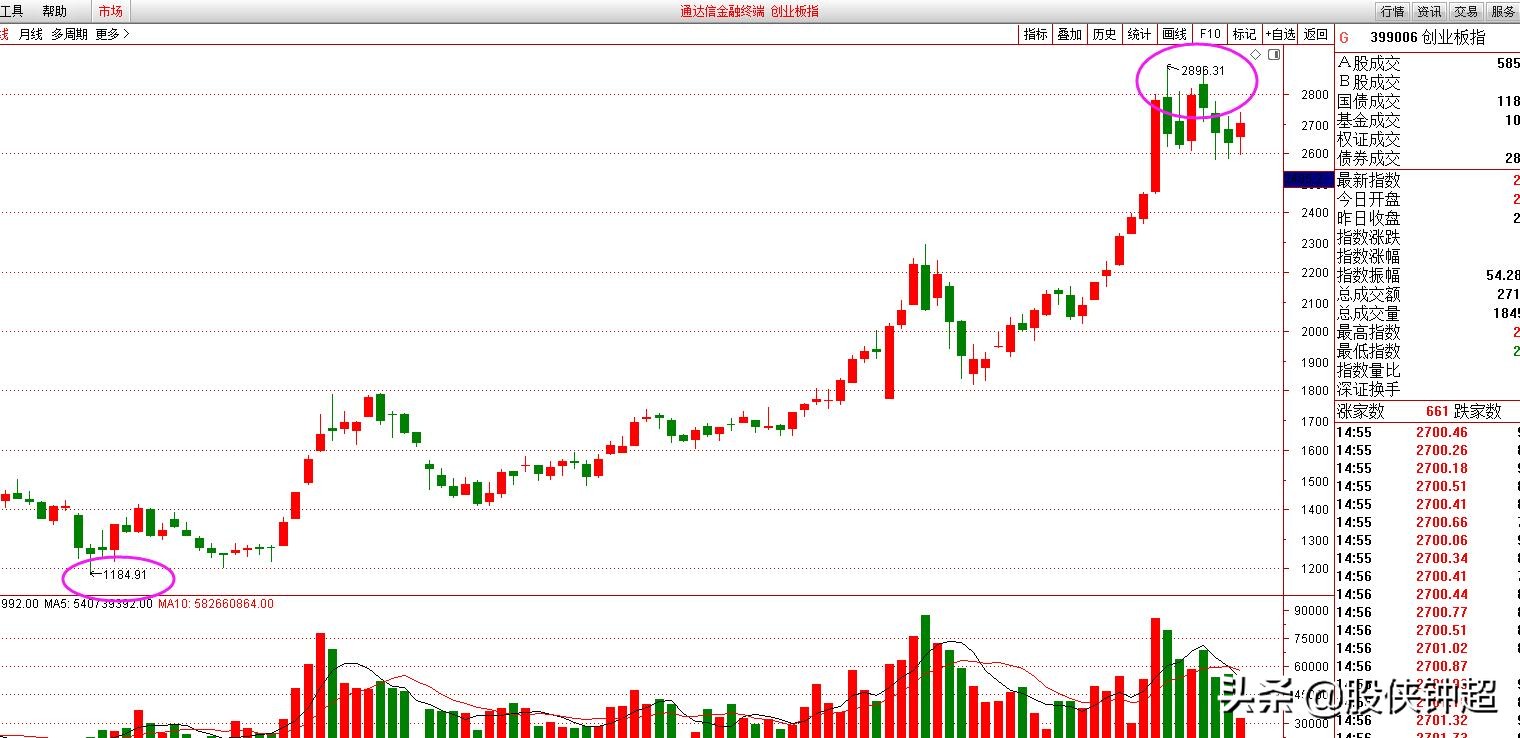Select the 月线 monthly period

[x=30, y=34]
